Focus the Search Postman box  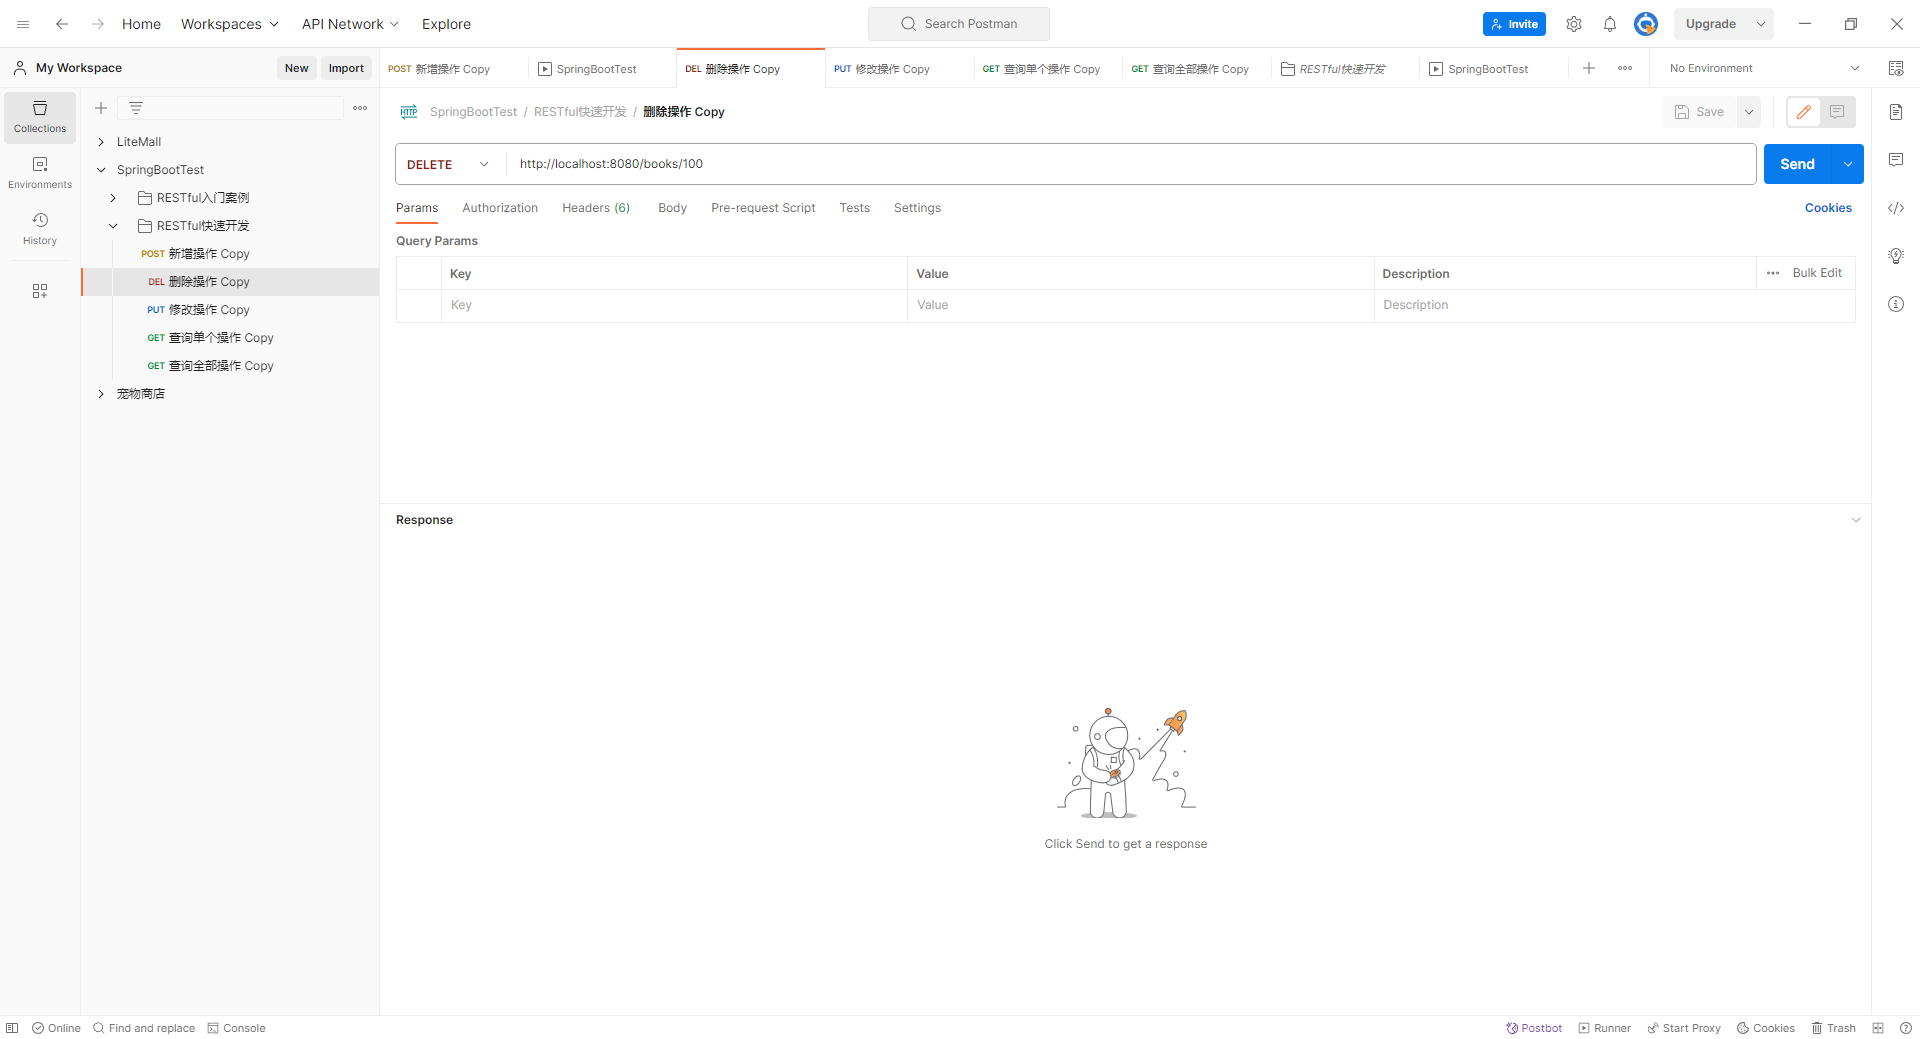959,24
